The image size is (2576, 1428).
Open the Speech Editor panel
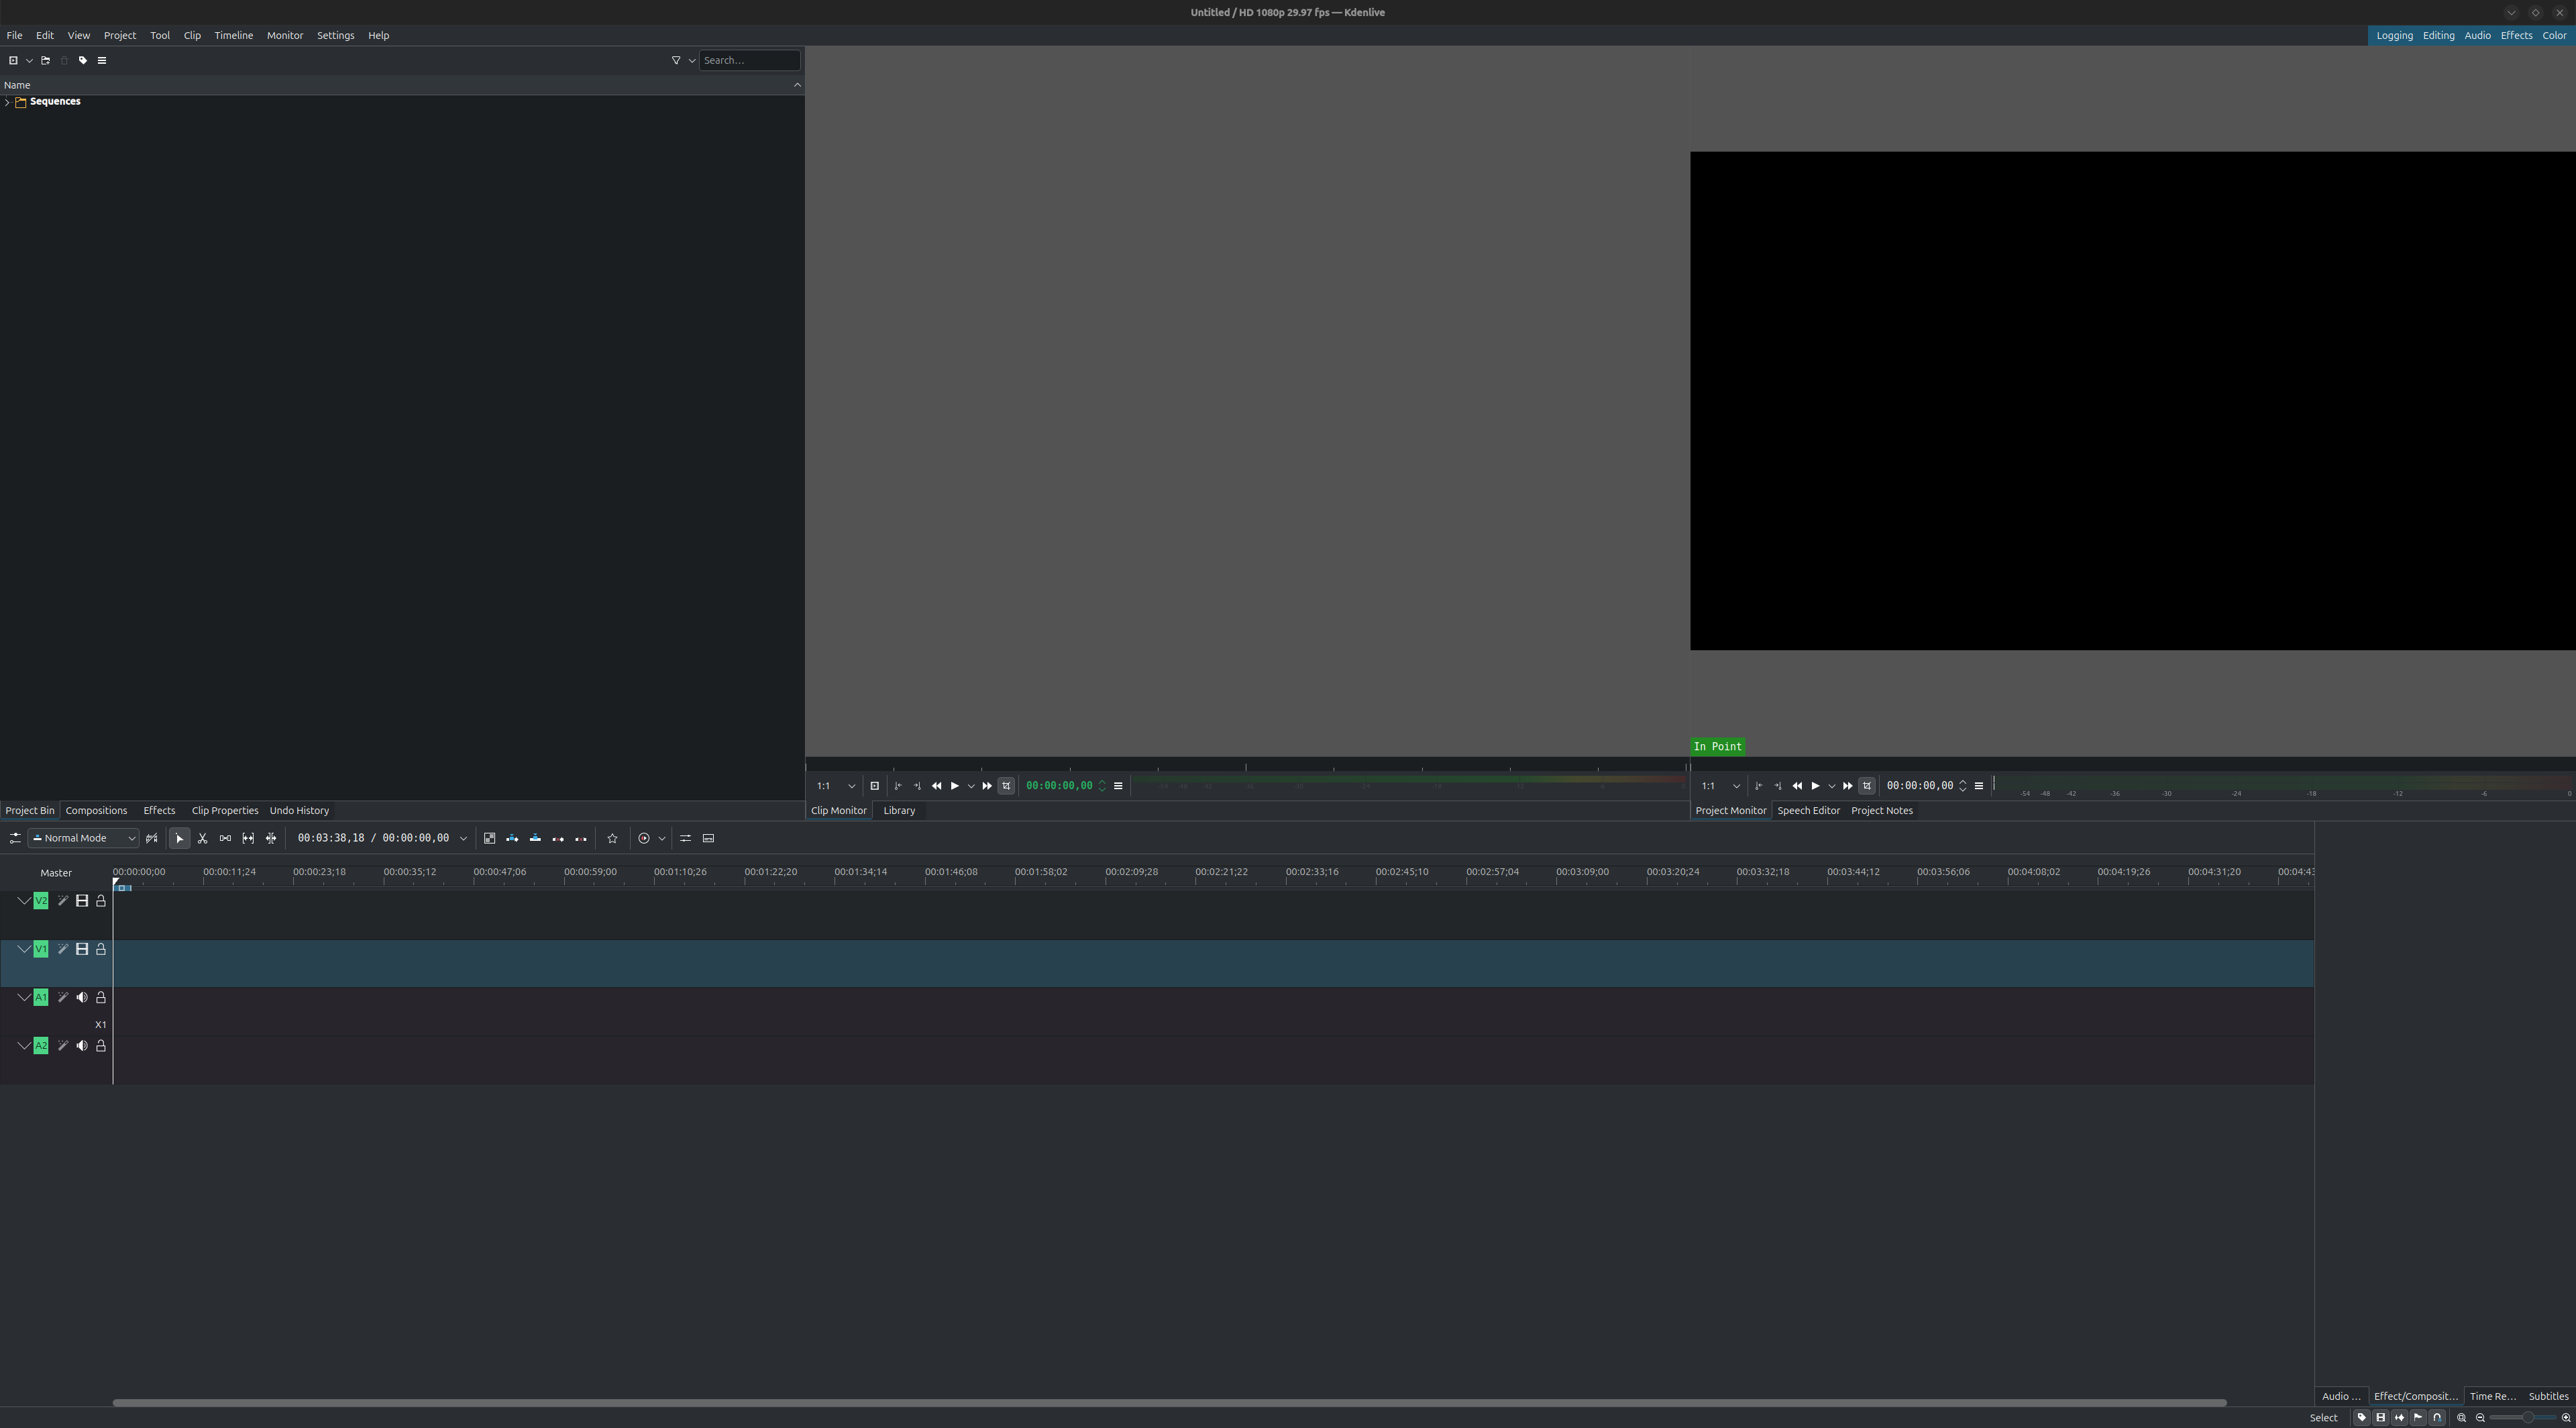(1809, 810)
